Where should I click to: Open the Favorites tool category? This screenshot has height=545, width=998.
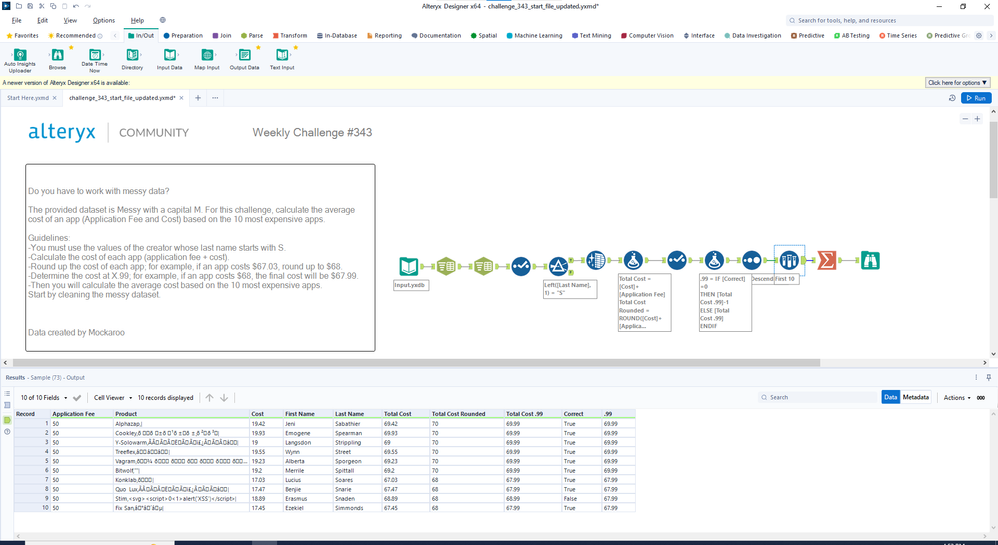[22, 36]
